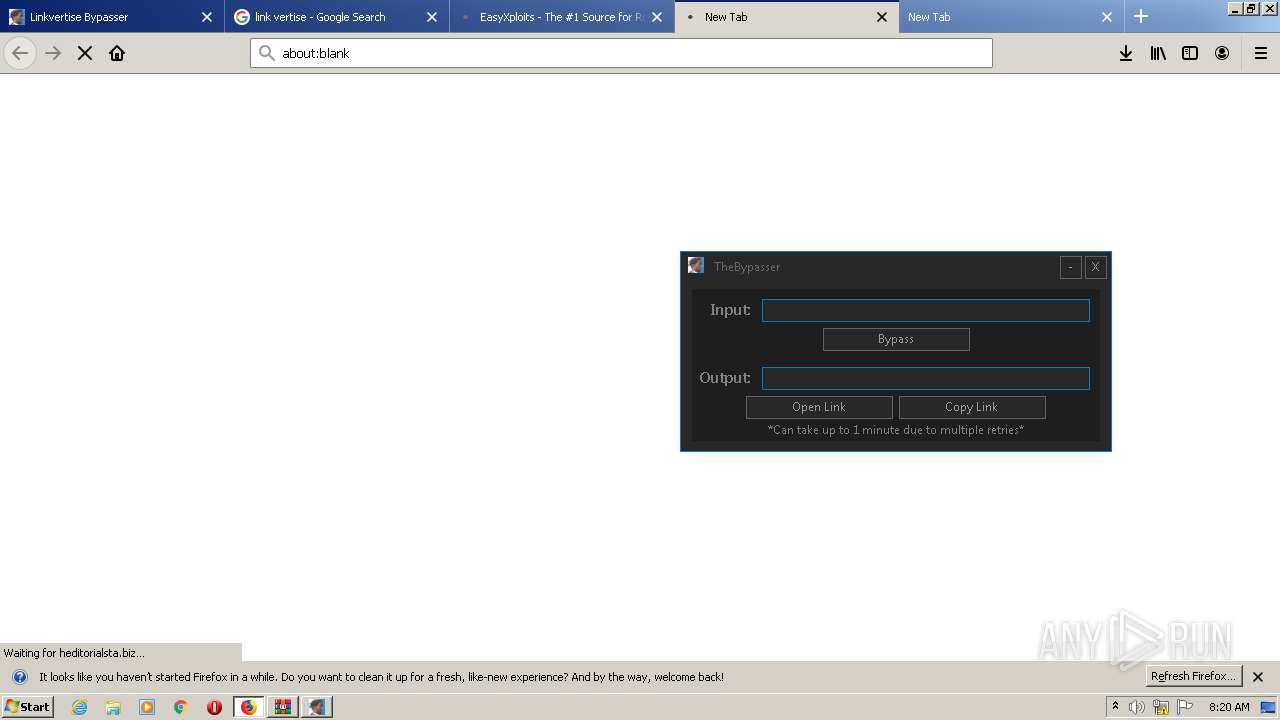
Task: Focus the Output text field in TheBypasser
Action: [x=926, y=379]
